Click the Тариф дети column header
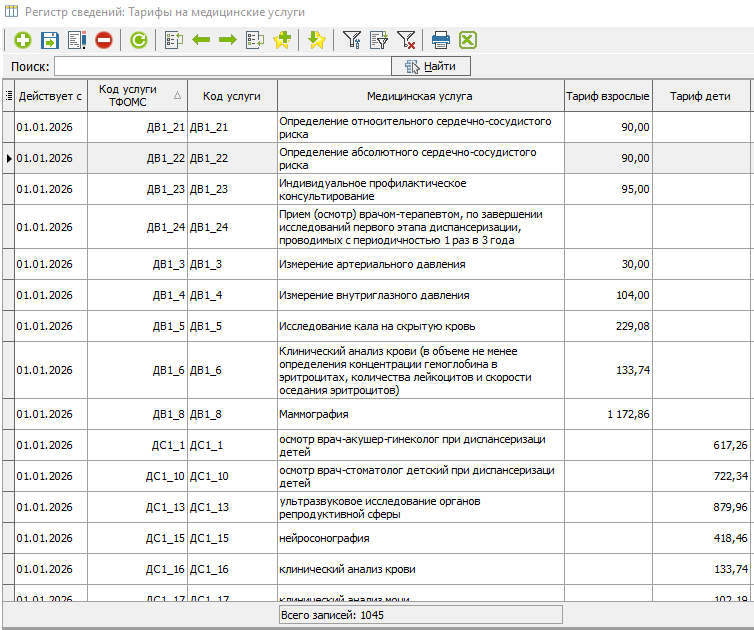This screenshot has width=754, height=630. 701,96
